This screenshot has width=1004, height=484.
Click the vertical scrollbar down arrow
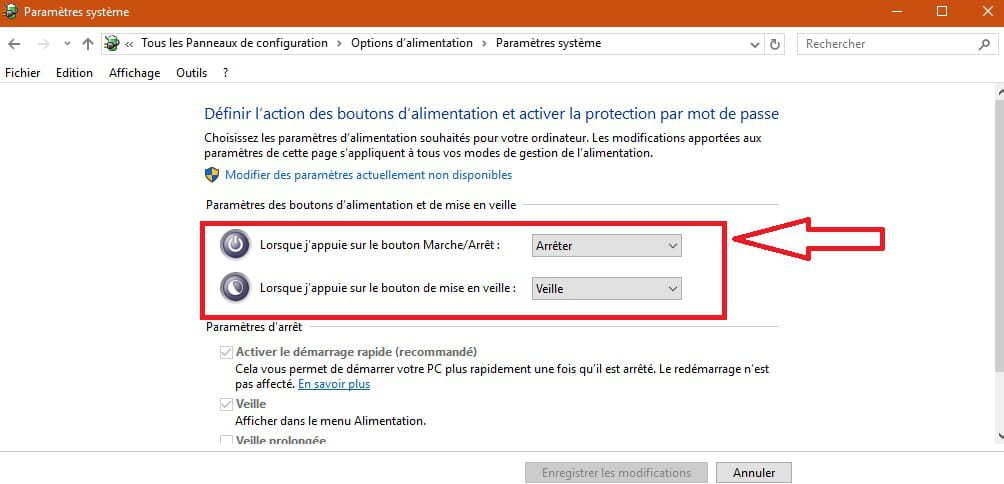point(1000,435)
